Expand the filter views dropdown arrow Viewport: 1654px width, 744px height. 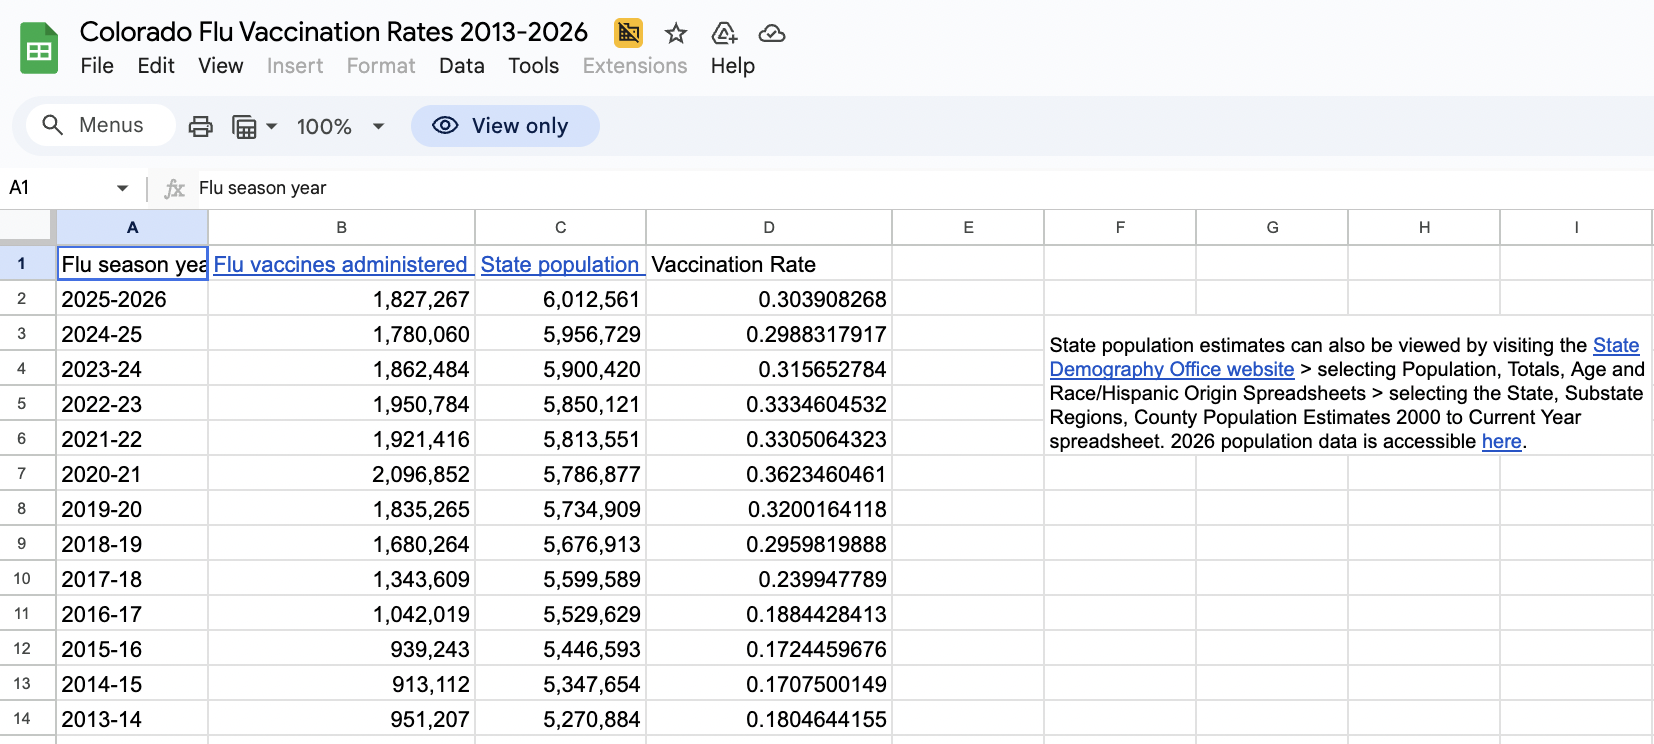point(271,126)
